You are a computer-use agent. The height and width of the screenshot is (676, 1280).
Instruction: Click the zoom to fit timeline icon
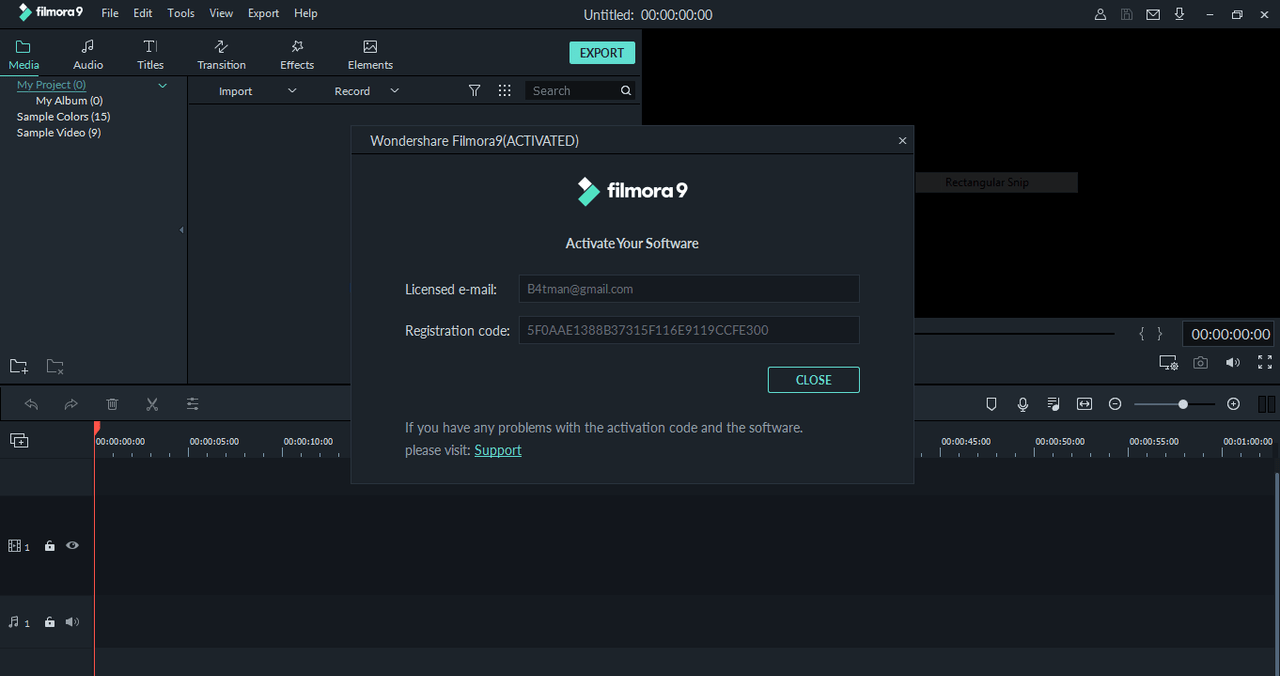1084,404
